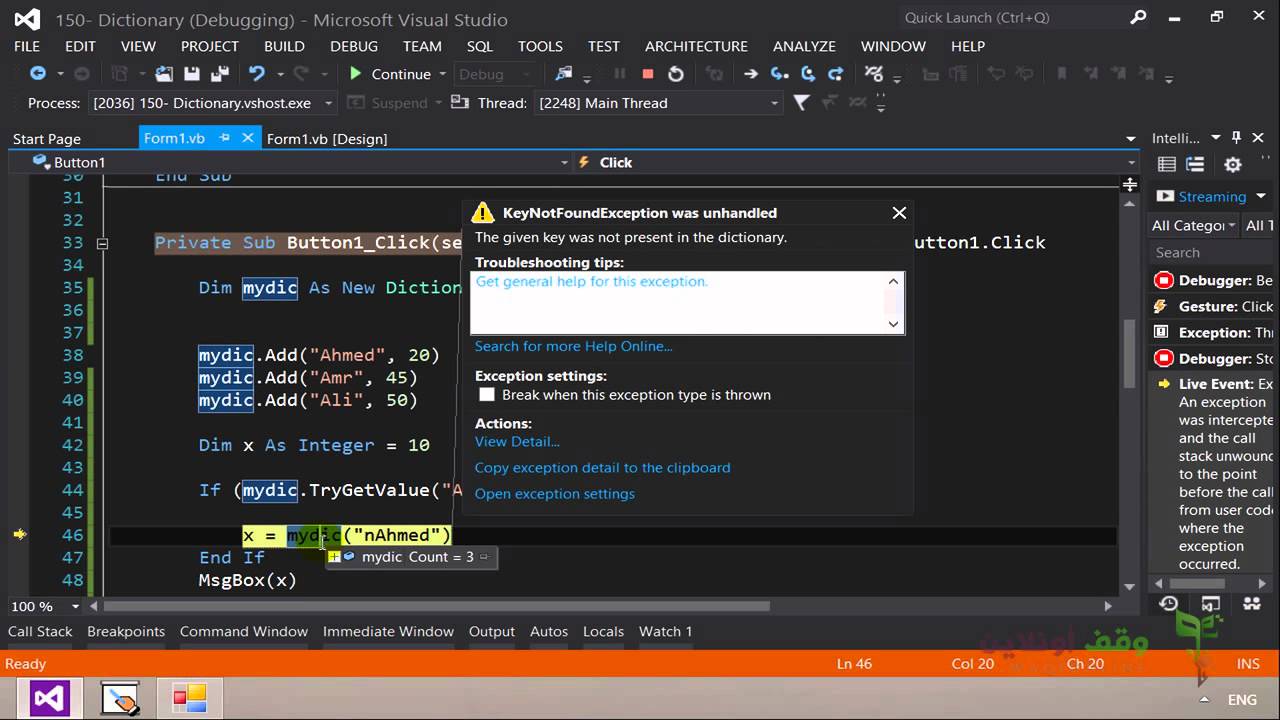Image resolution: width=1280 pixels, height=720 pixels.
Task: Pin the Form1.vb tab
Action: pos(225,138)
